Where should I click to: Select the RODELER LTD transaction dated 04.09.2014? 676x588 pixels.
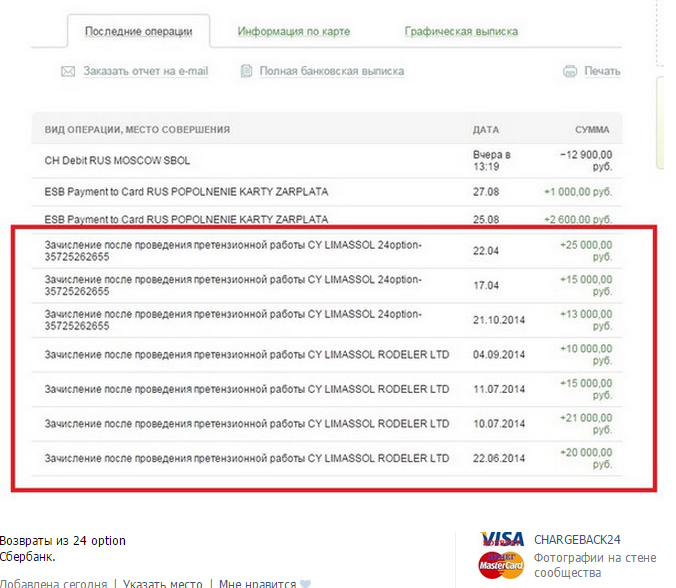click(247, 354)
